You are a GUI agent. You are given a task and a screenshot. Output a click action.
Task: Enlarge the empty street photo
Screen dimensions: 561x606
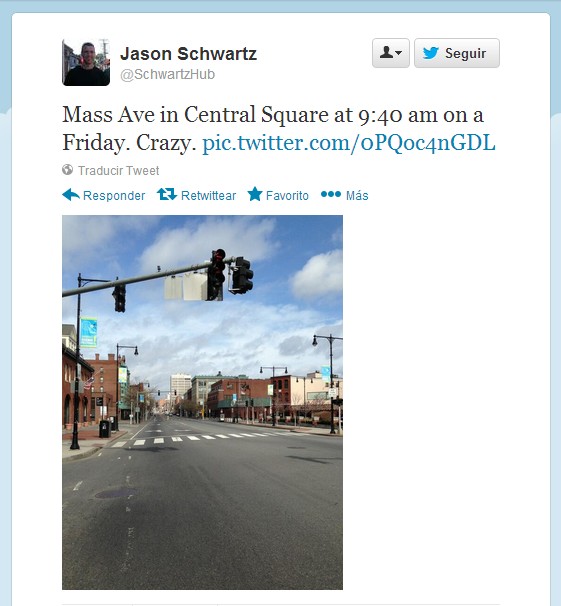point(202,402)
